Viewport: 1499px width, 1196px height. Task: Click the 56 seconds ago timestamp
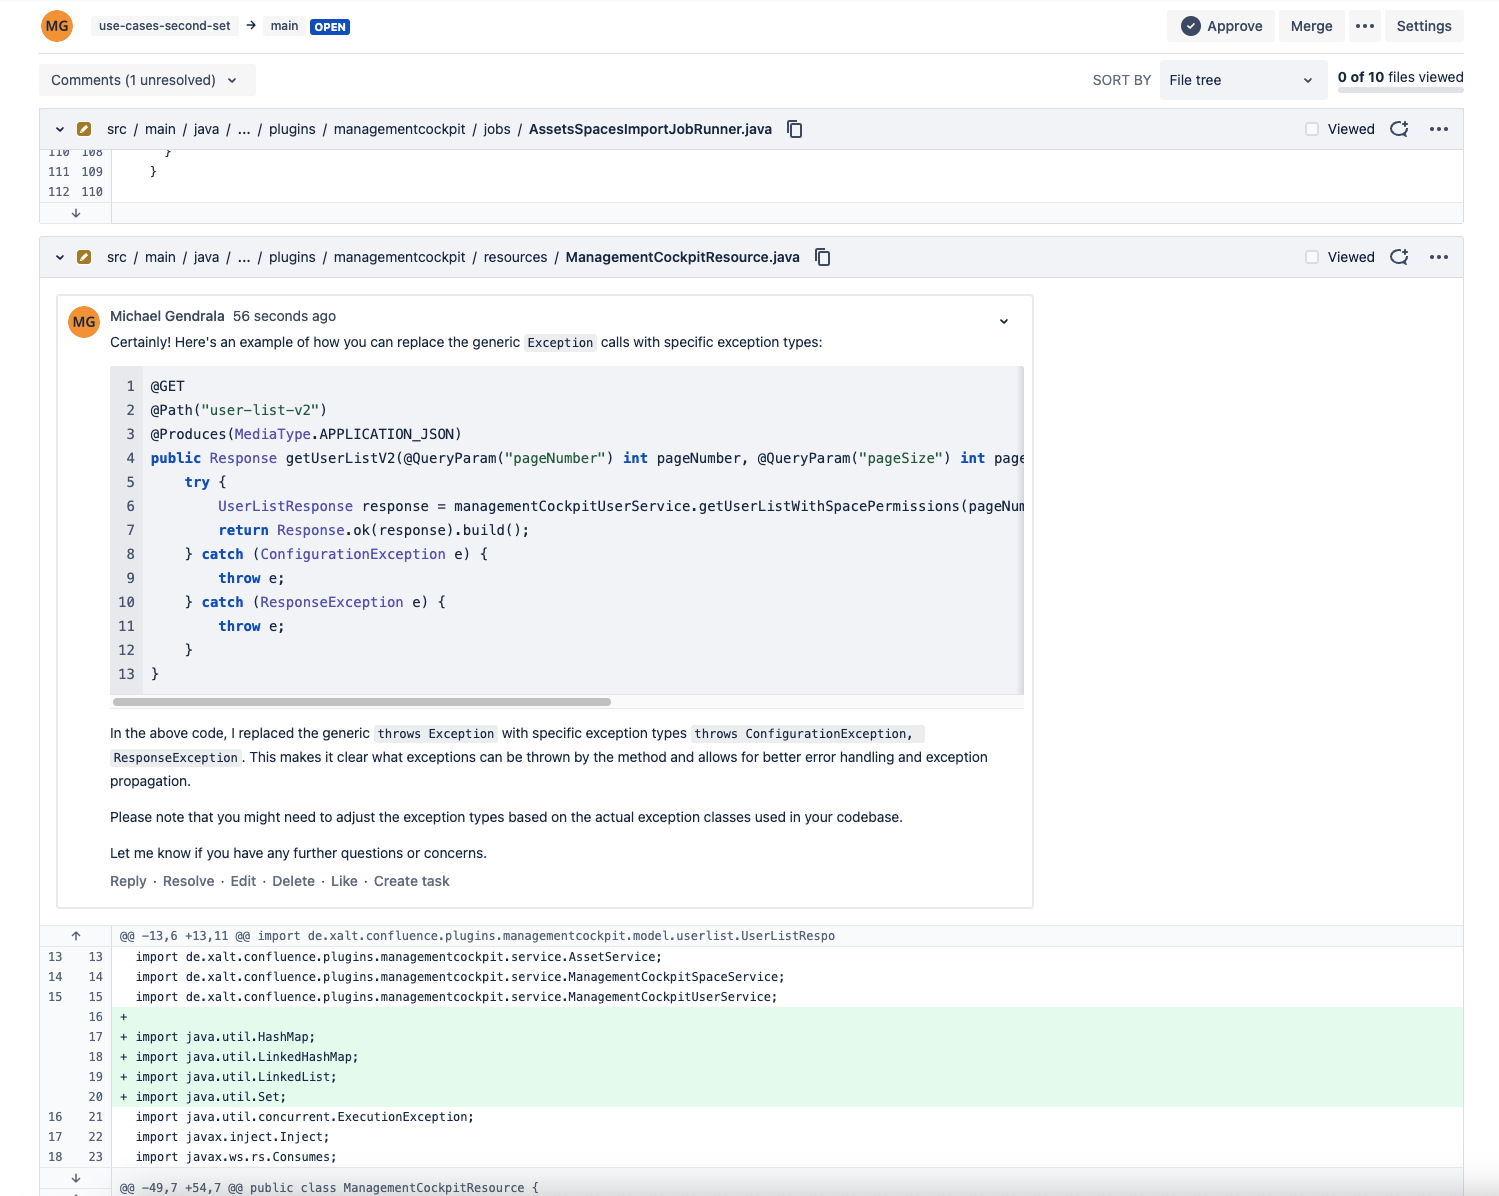[x=284, y=316]
